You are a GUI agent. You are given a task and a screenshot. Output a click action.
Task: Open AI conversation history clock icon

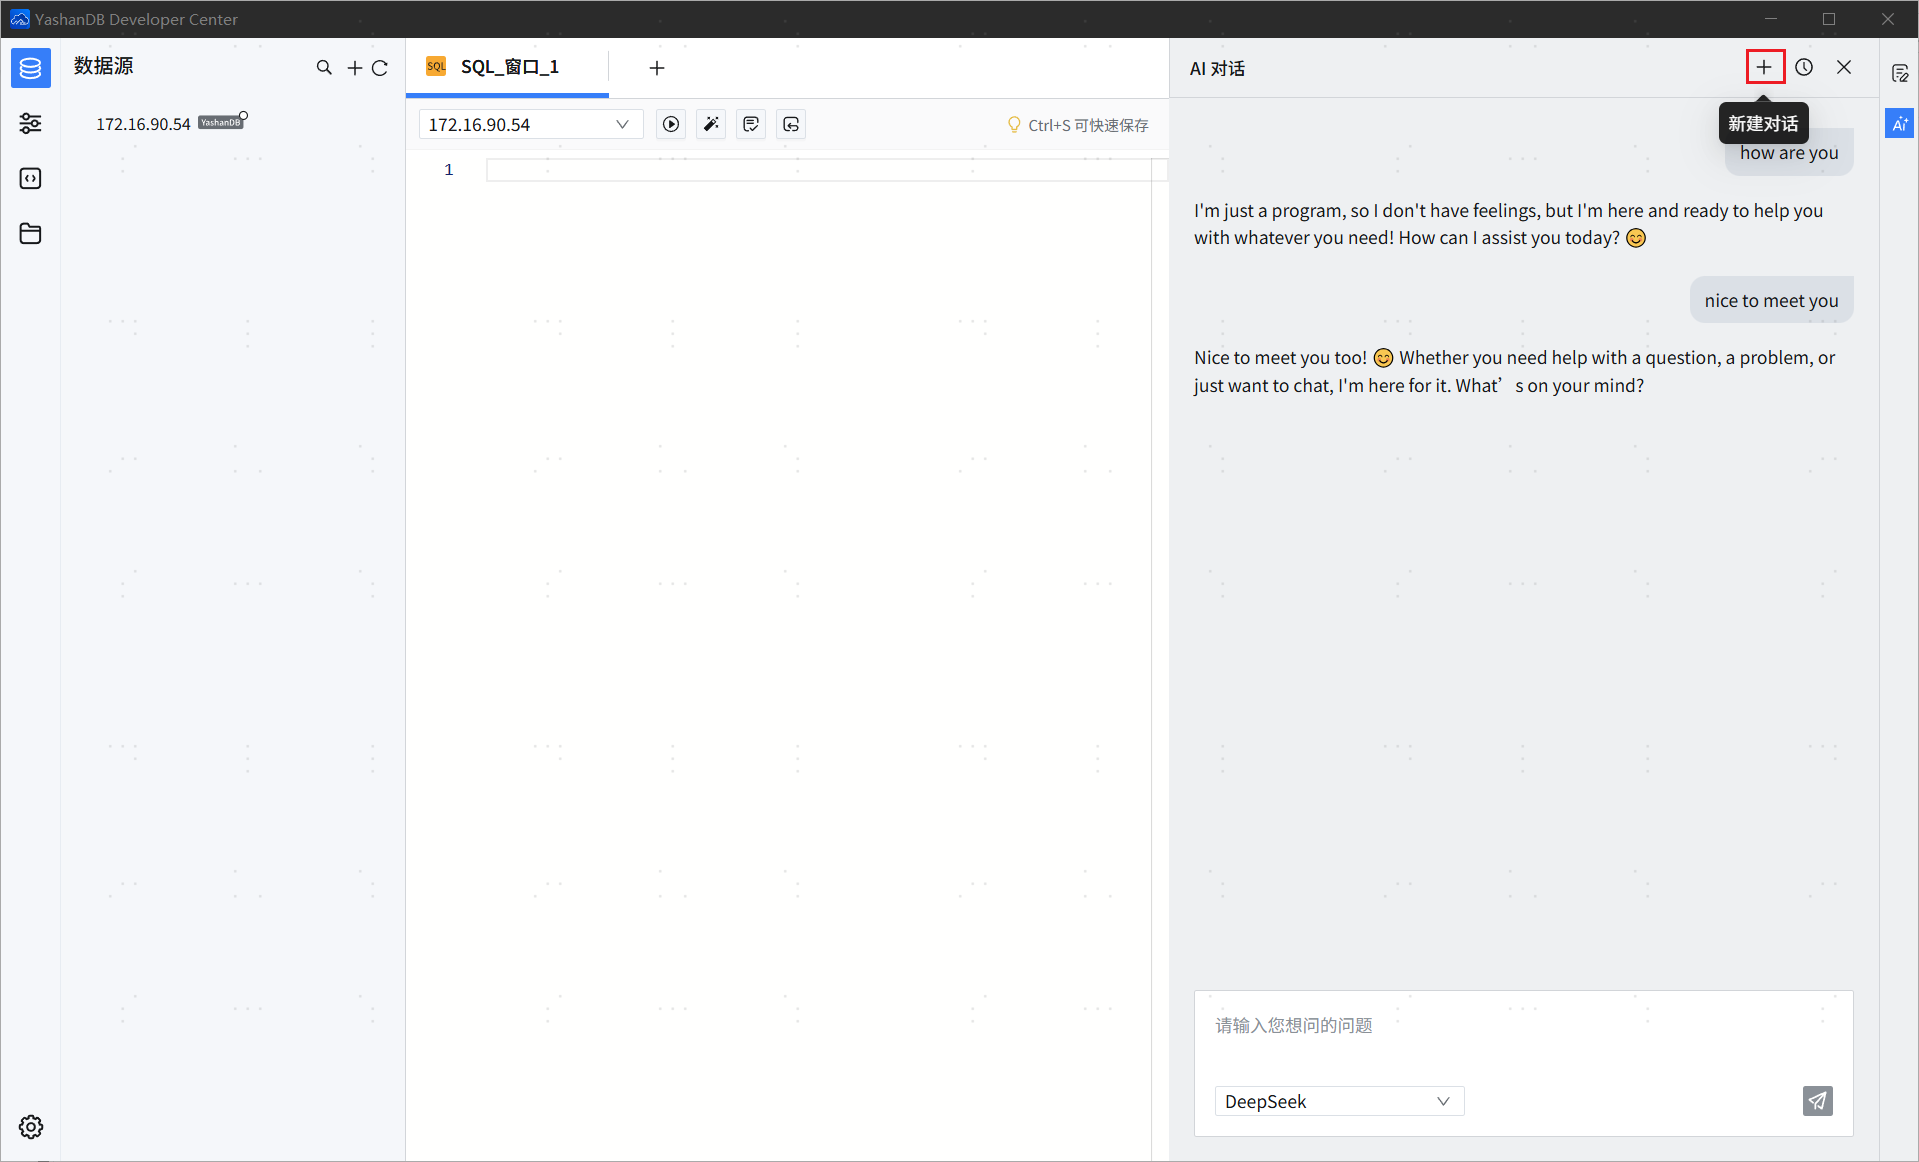pos(1804,67)
